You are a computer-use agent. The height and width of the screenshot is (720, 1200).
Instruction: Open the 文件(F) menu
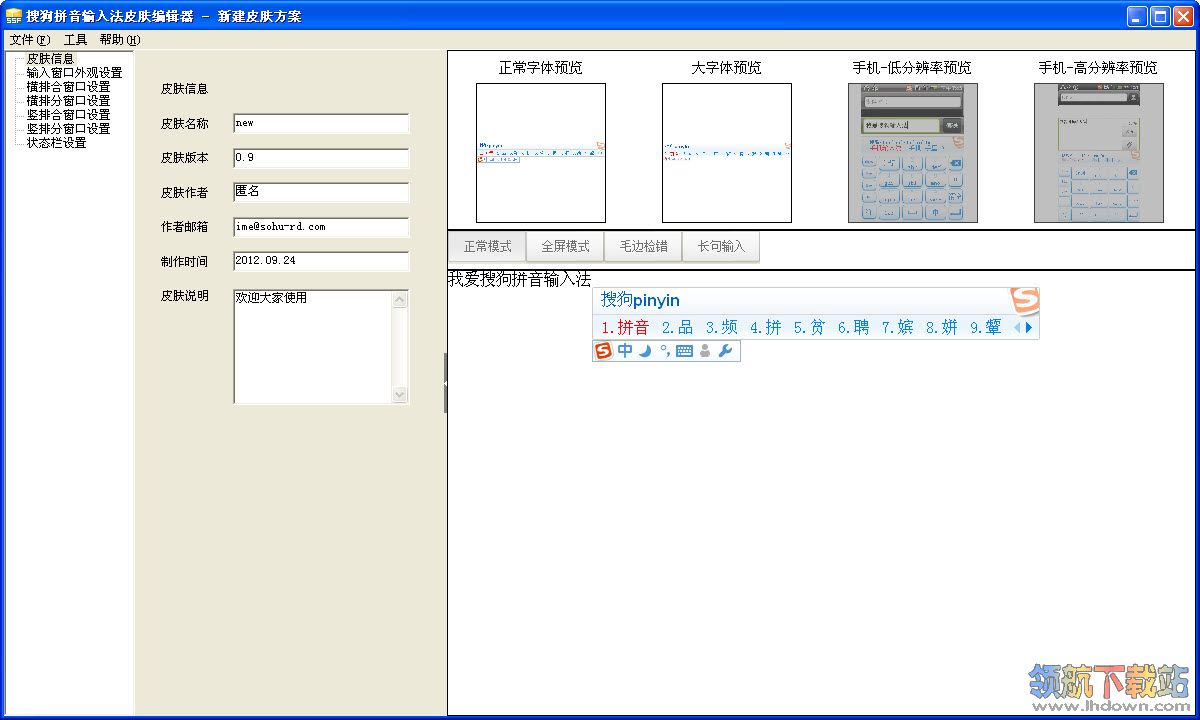[x=29, y=40]
